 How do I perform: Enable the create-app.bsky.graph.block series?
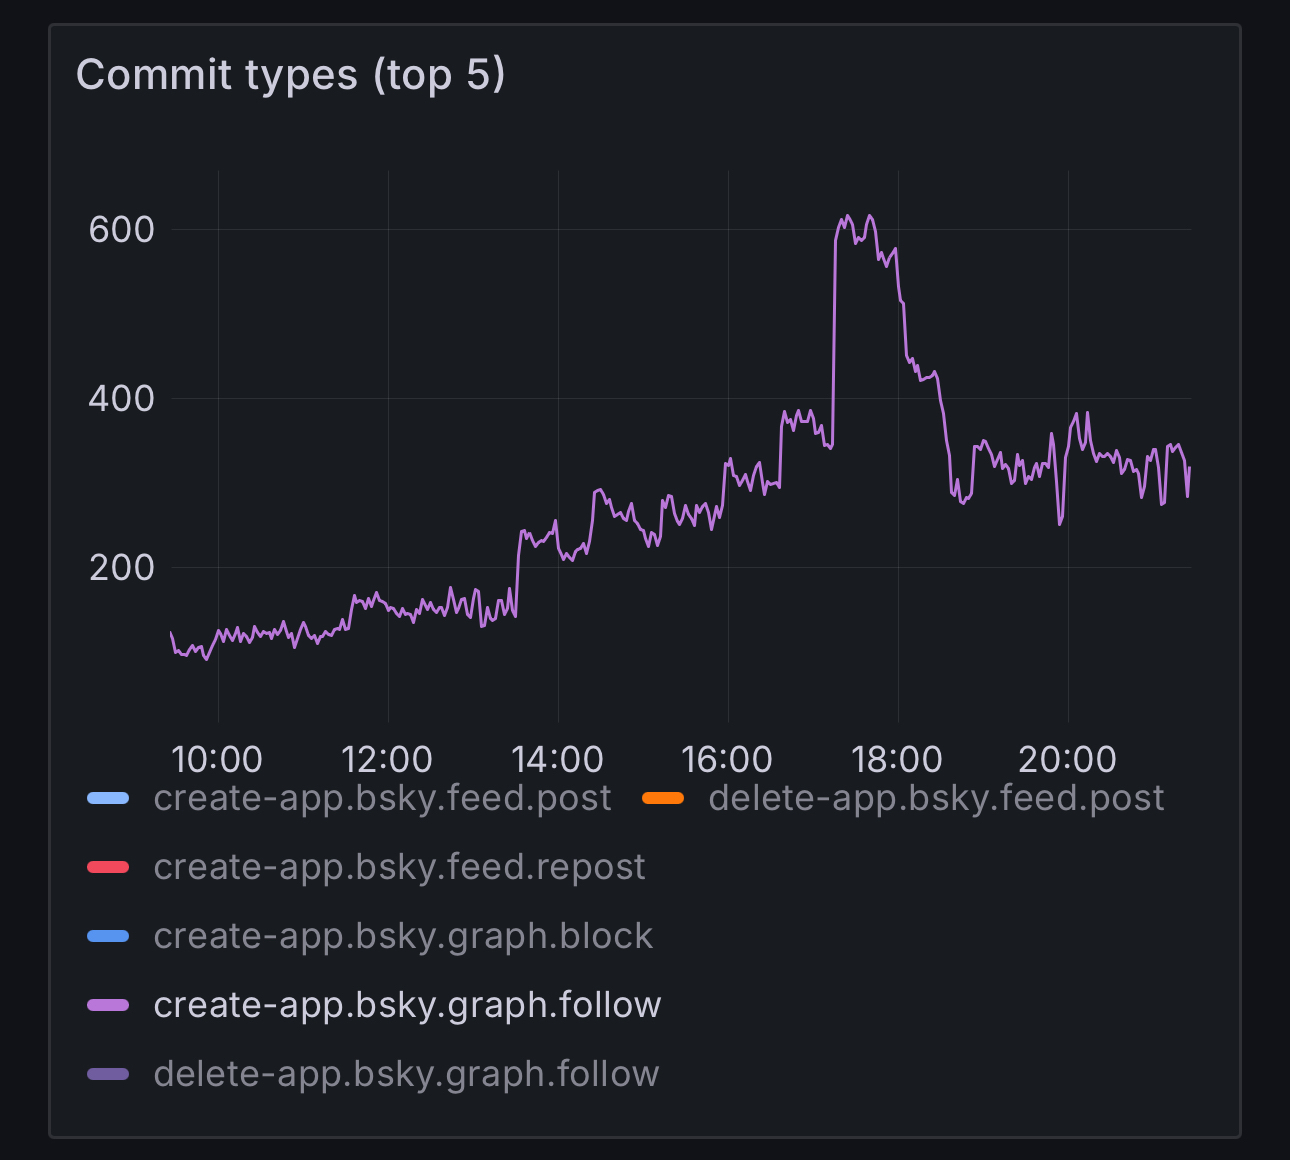403,936
